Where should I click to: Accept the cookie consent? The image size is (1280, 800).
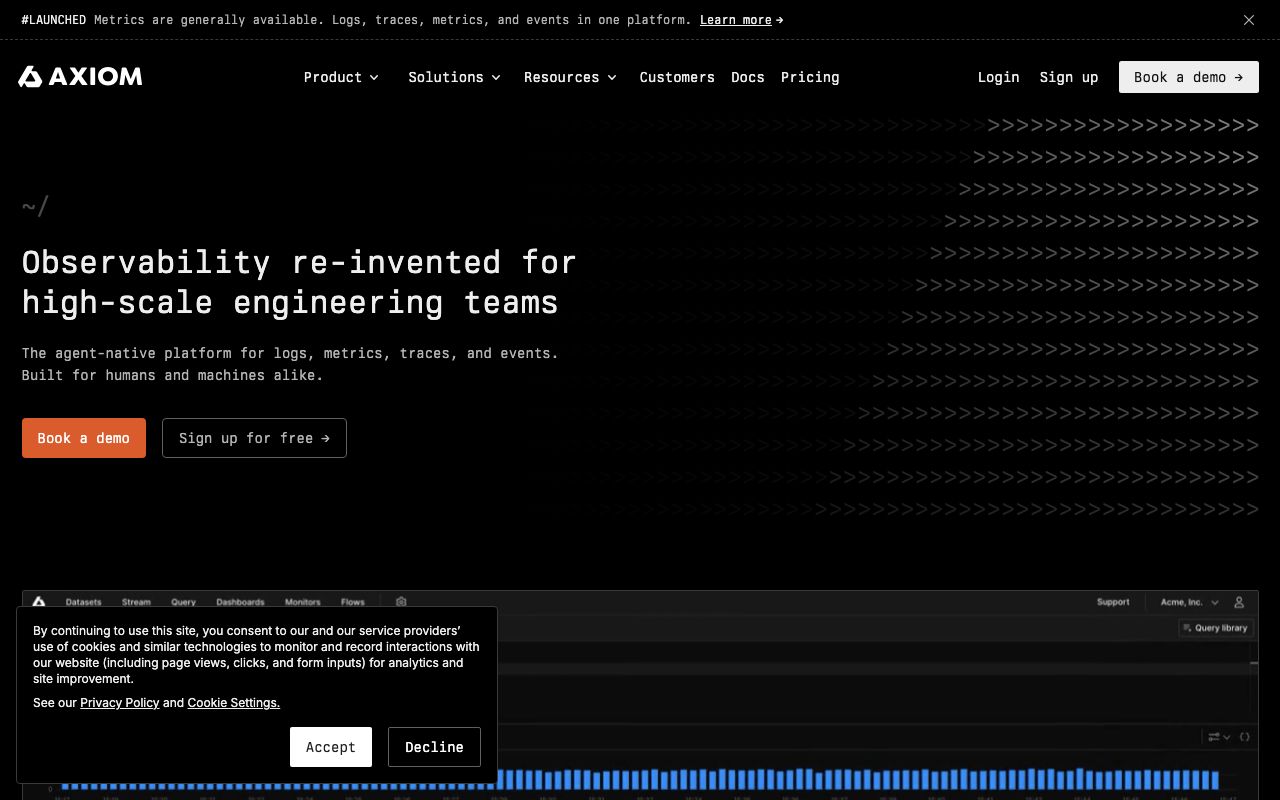tap(330, 747)
